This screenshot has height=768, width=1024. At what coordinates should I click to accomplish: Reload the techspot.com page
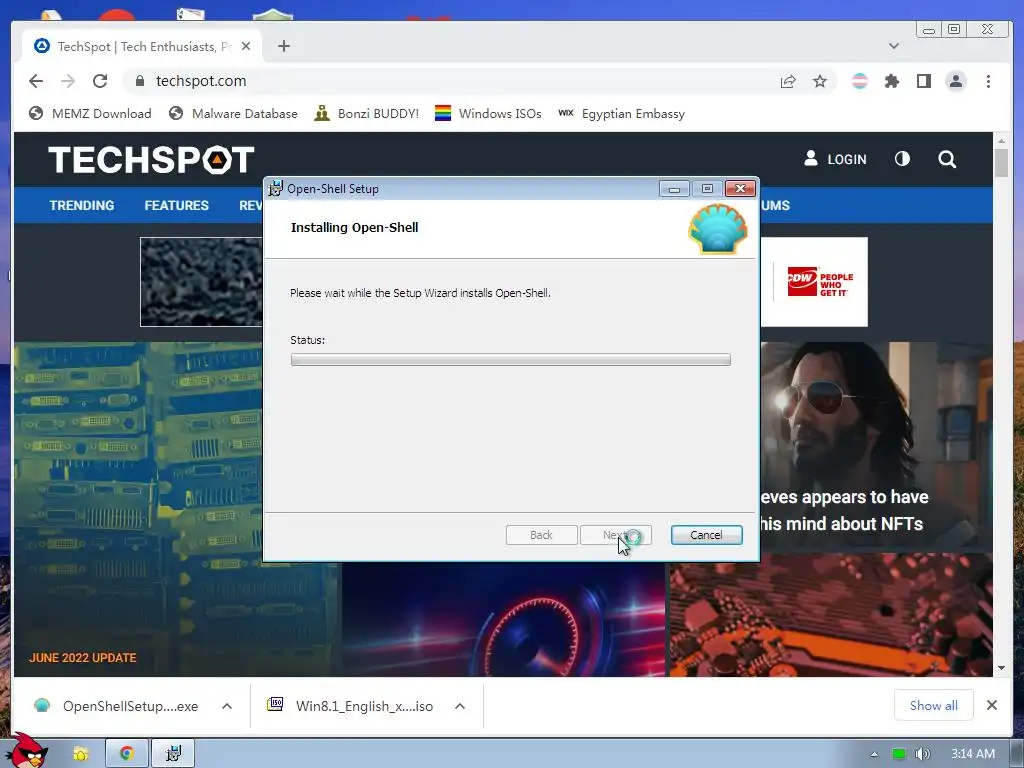click(x=100, y=81)
